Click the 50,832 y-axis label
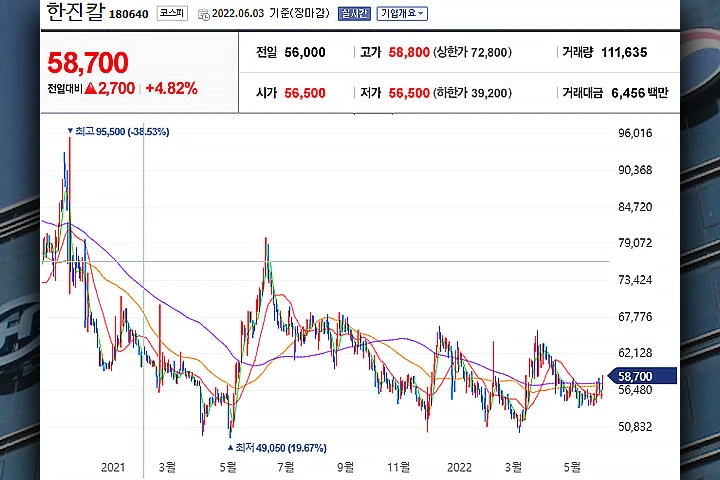 [635, 427]
